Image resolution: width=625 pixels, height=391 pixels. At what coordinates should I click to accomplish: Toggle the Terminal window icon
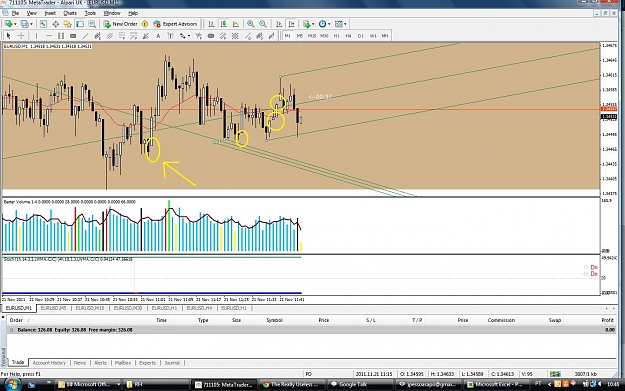click(x=80, y=24)
